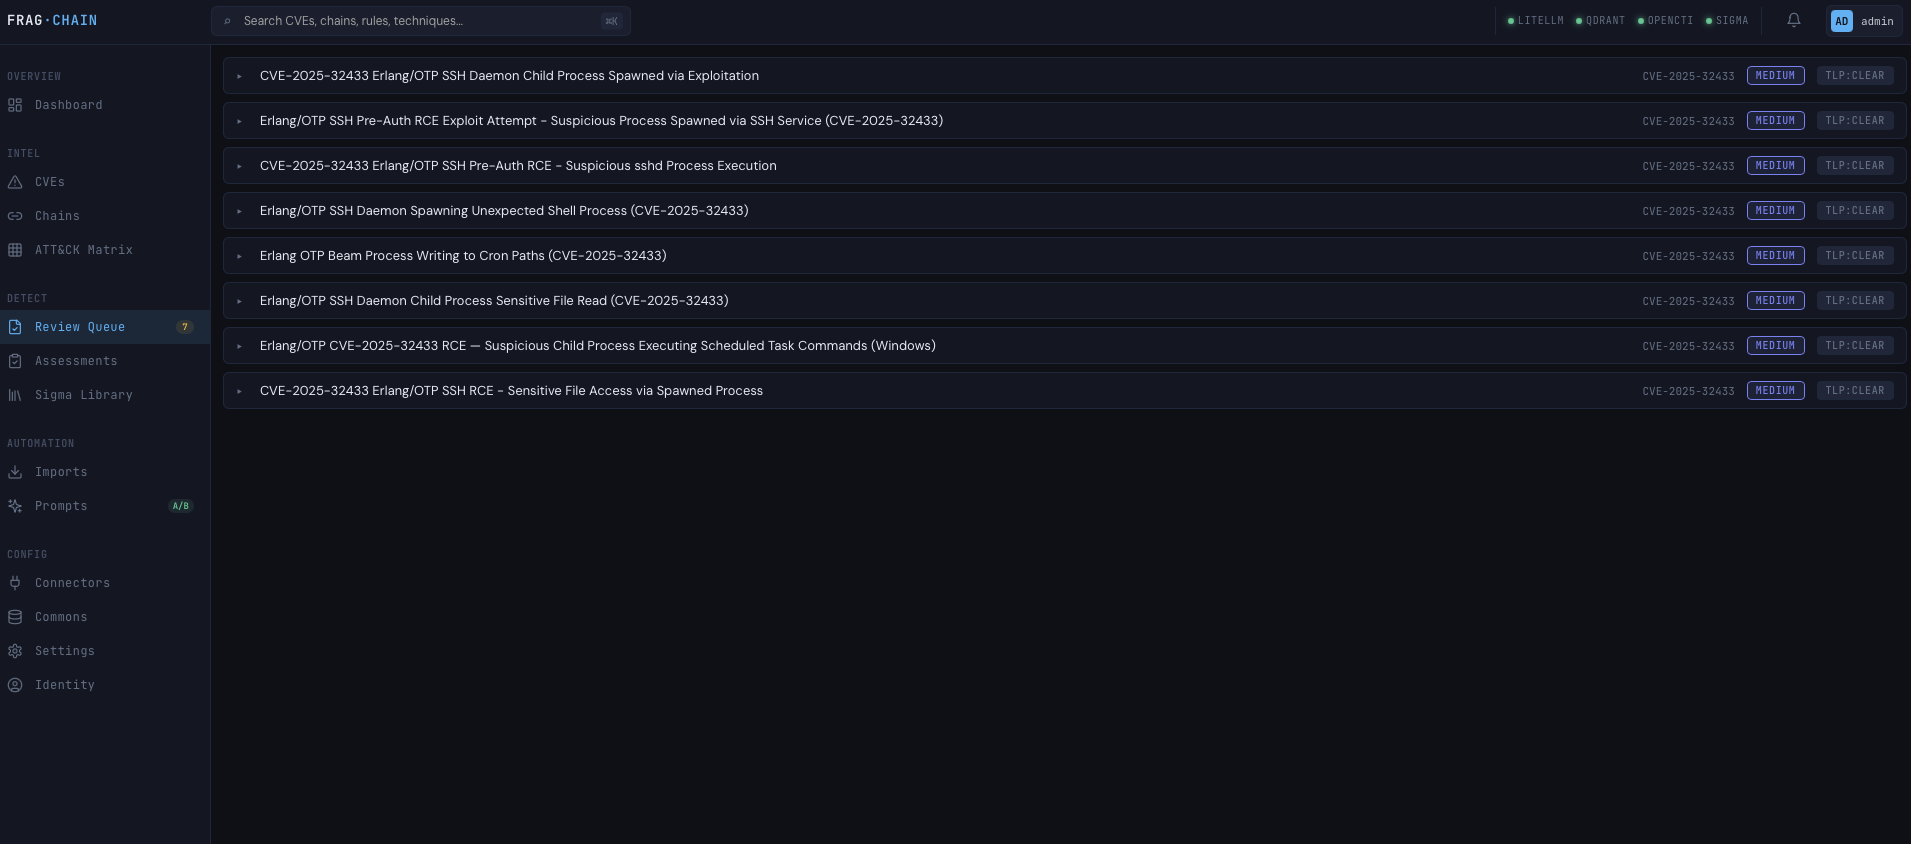Open the Identity page
The image size is (1911, 844).
click(x=104, y=685)
